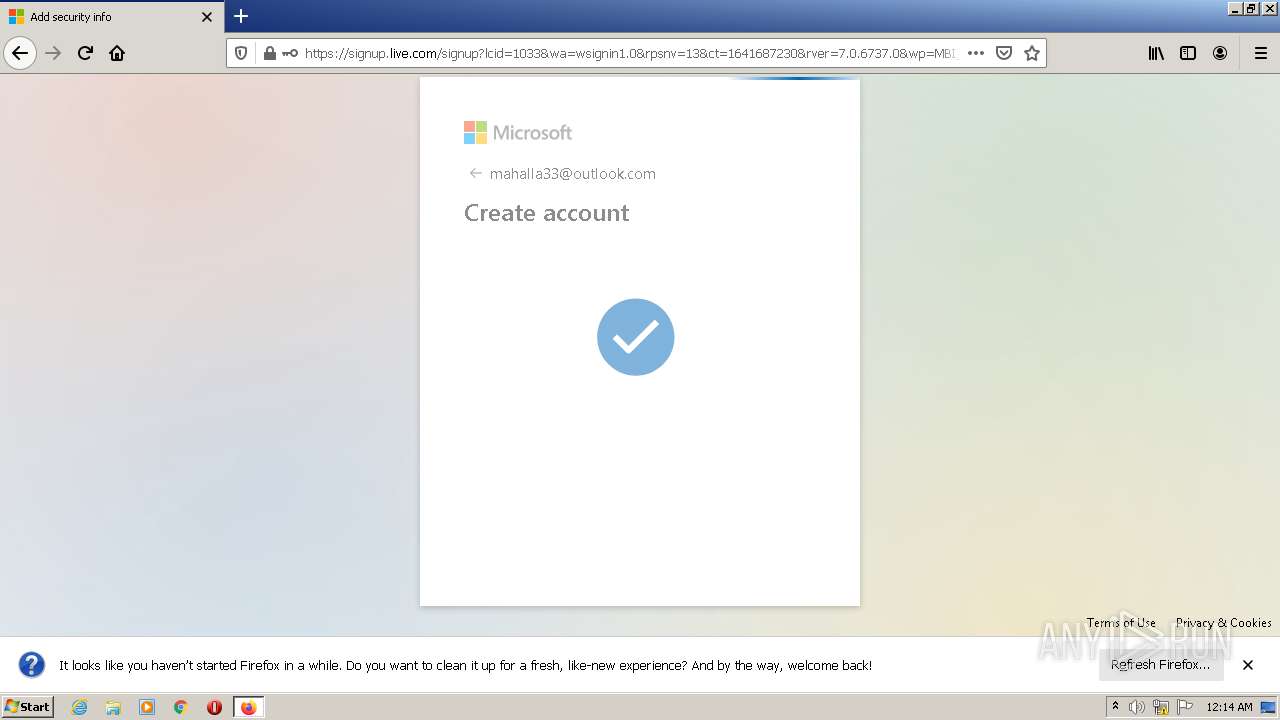This screenshot has height=720, width=1280.
Task: Dismiss the Firefox refresh notification bar
Action: click(x=1248, y=665)
